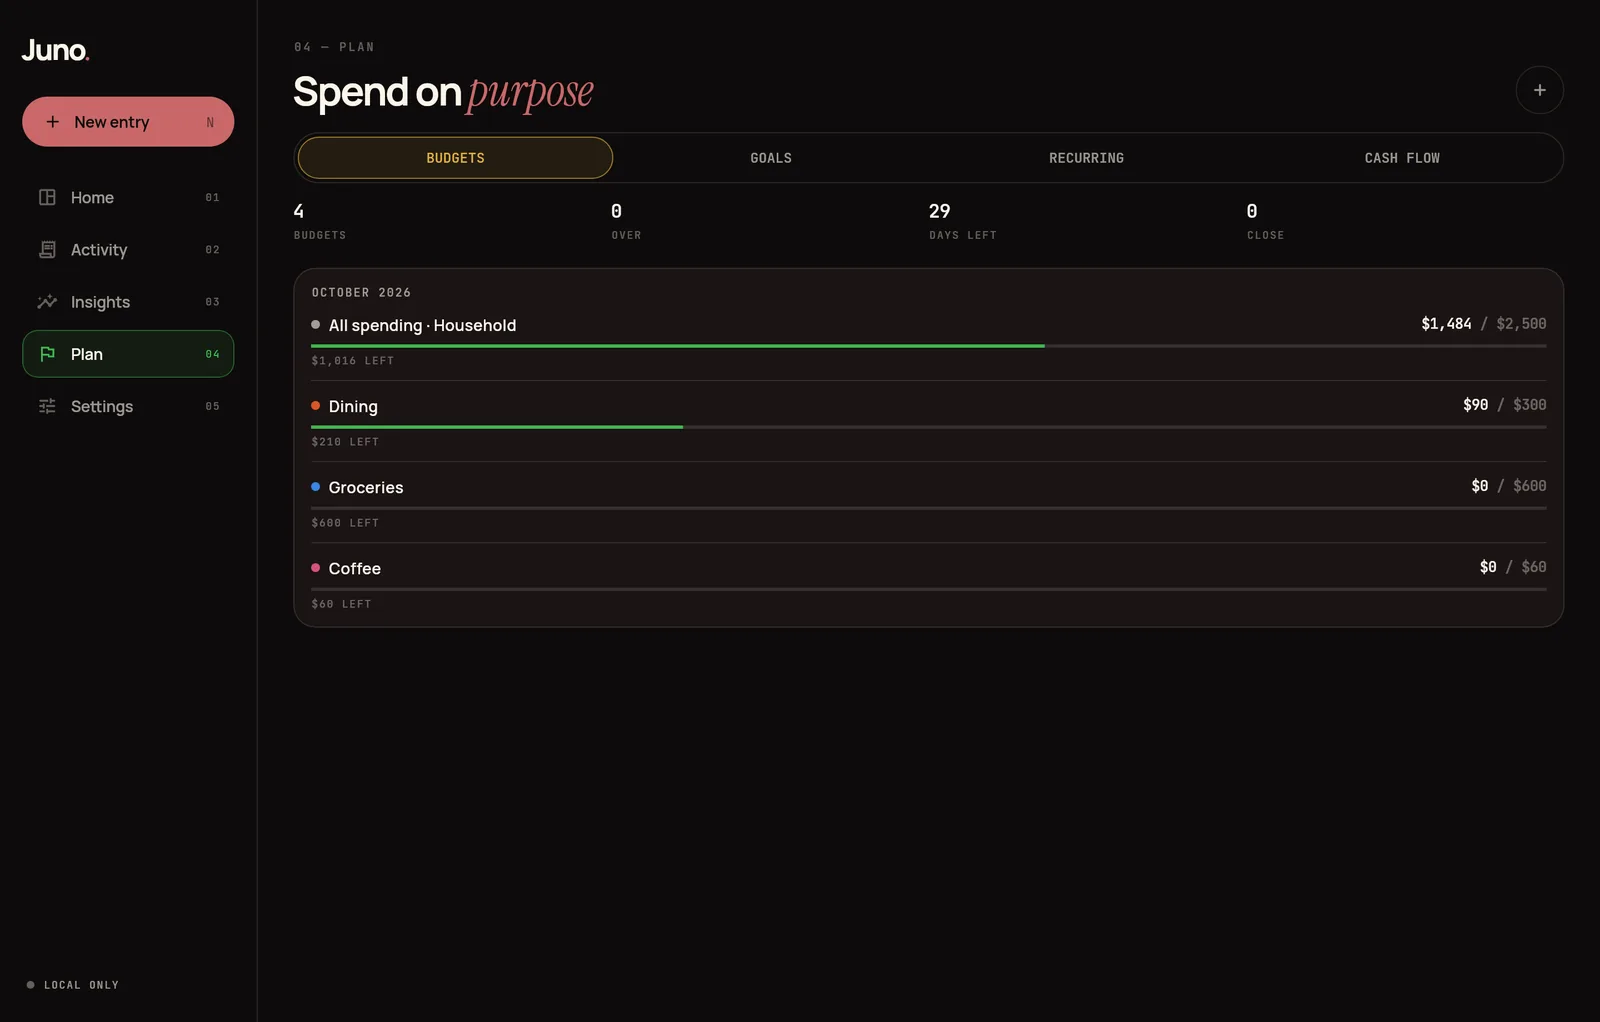
Task: Click the $0 / $600 amount
Action: tap(1508, 486)
